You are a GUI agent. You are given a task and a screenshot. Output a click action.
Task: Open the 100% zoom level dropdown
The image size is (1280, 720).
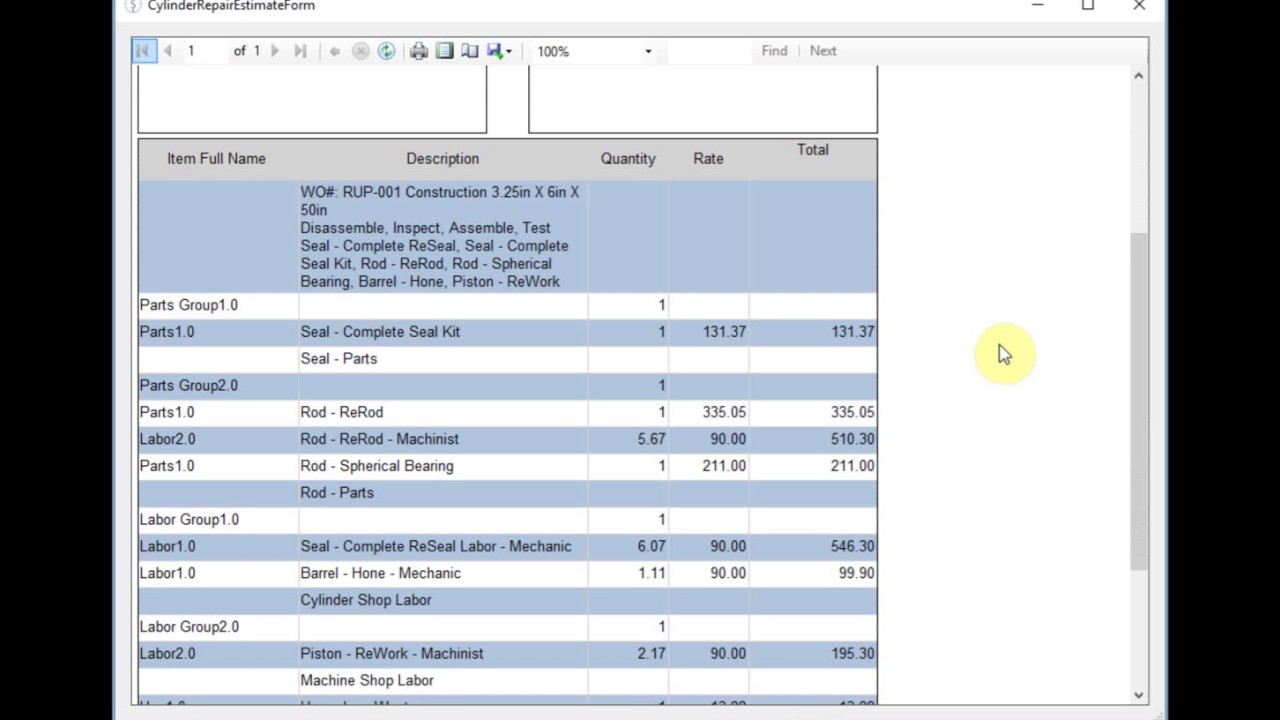pos(648,51)
